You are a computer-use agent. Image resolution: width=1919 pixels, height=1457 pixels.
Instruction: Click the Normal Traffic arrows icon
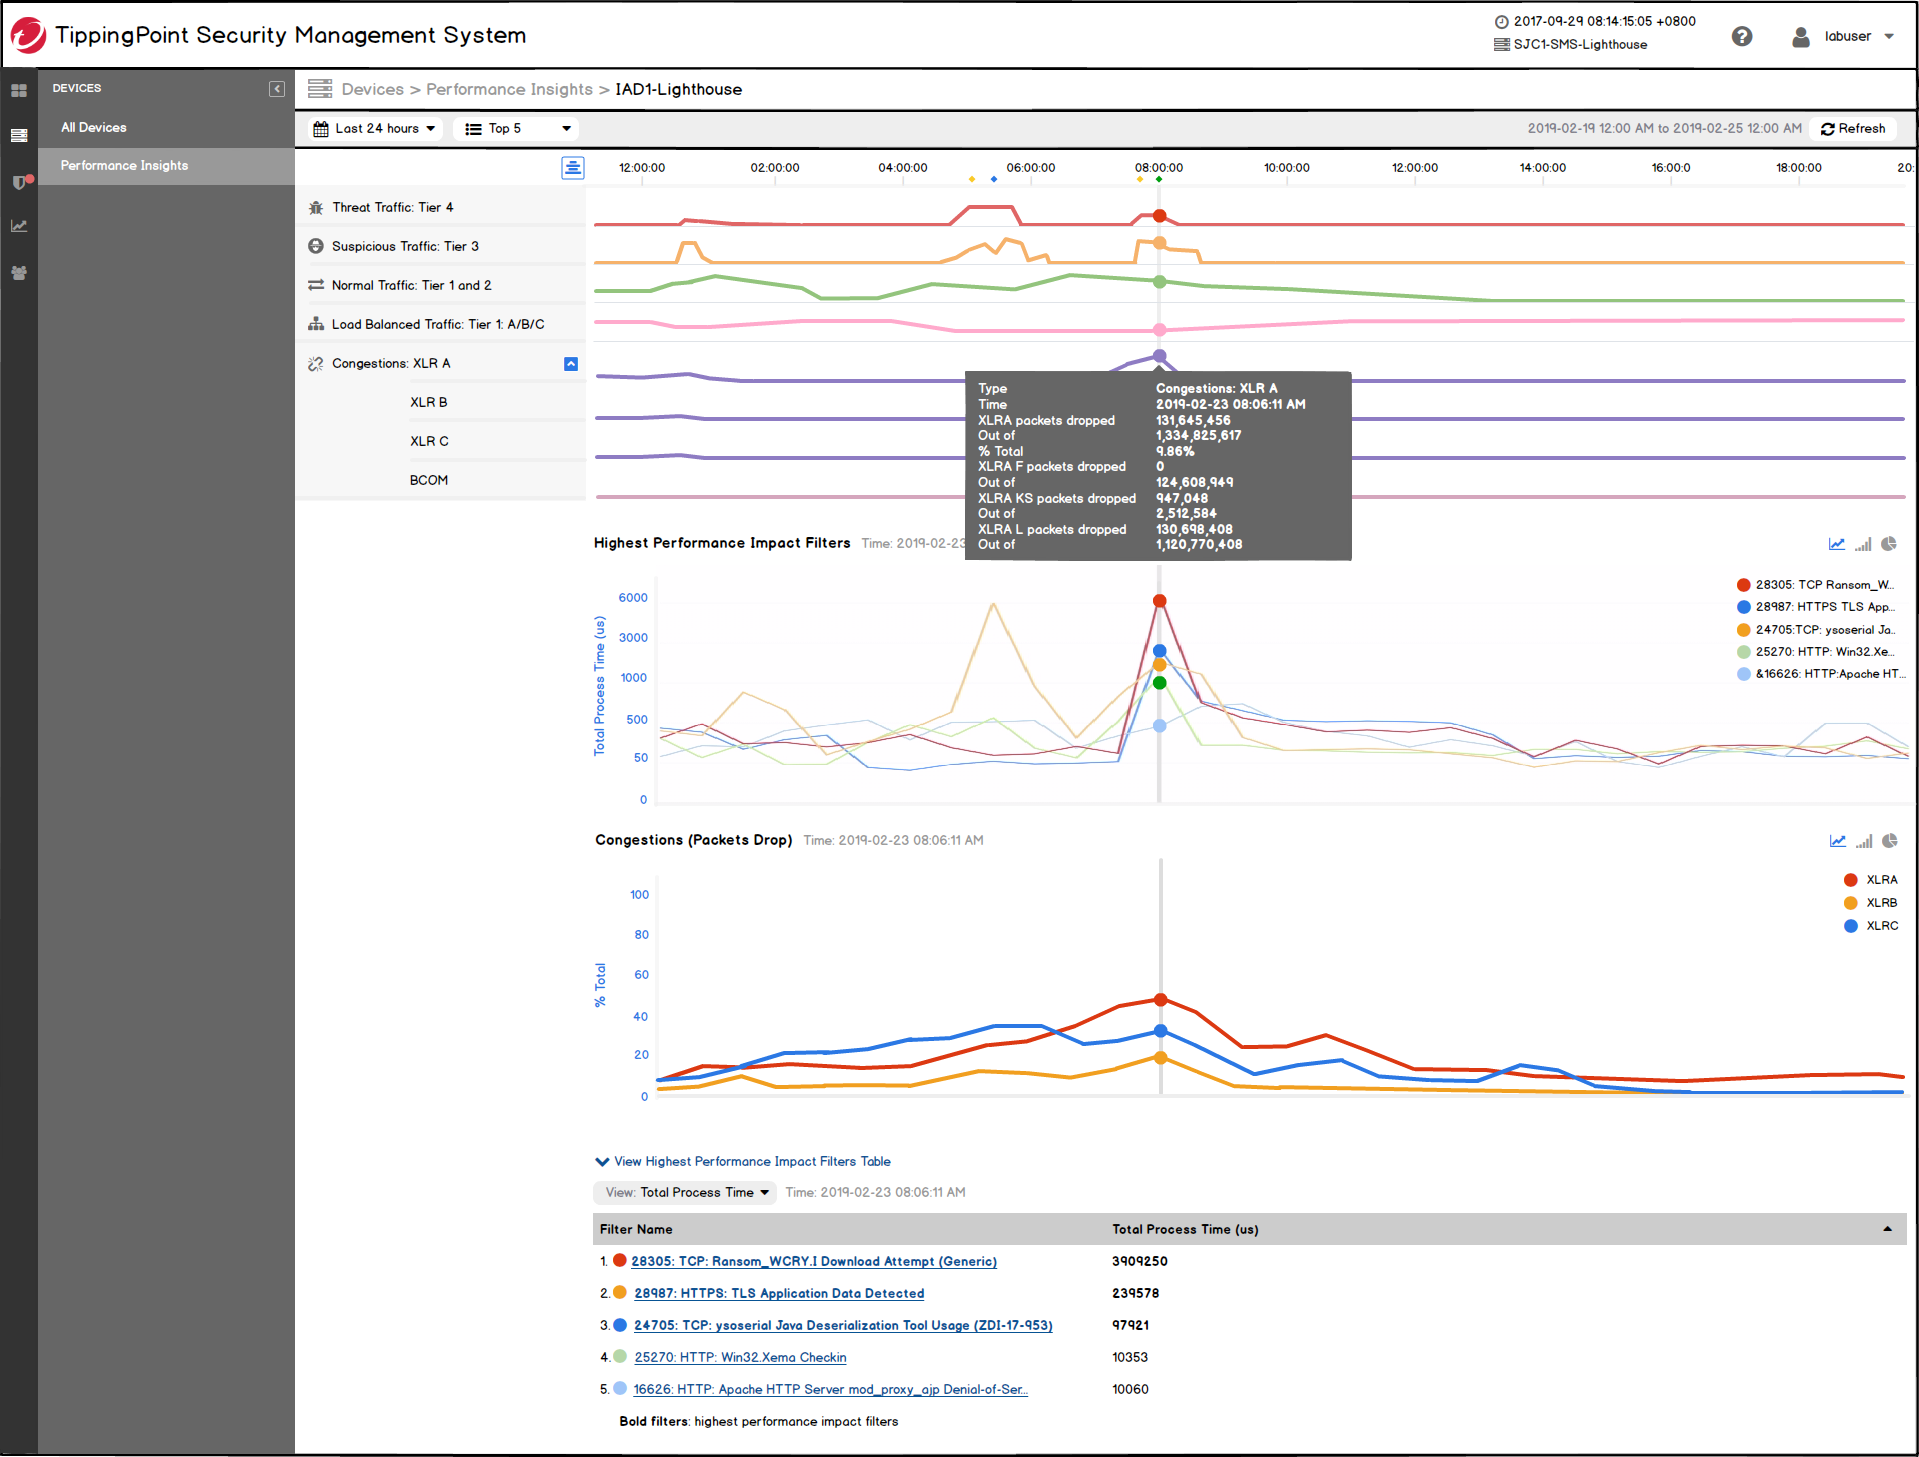click(x=316, y=285)
